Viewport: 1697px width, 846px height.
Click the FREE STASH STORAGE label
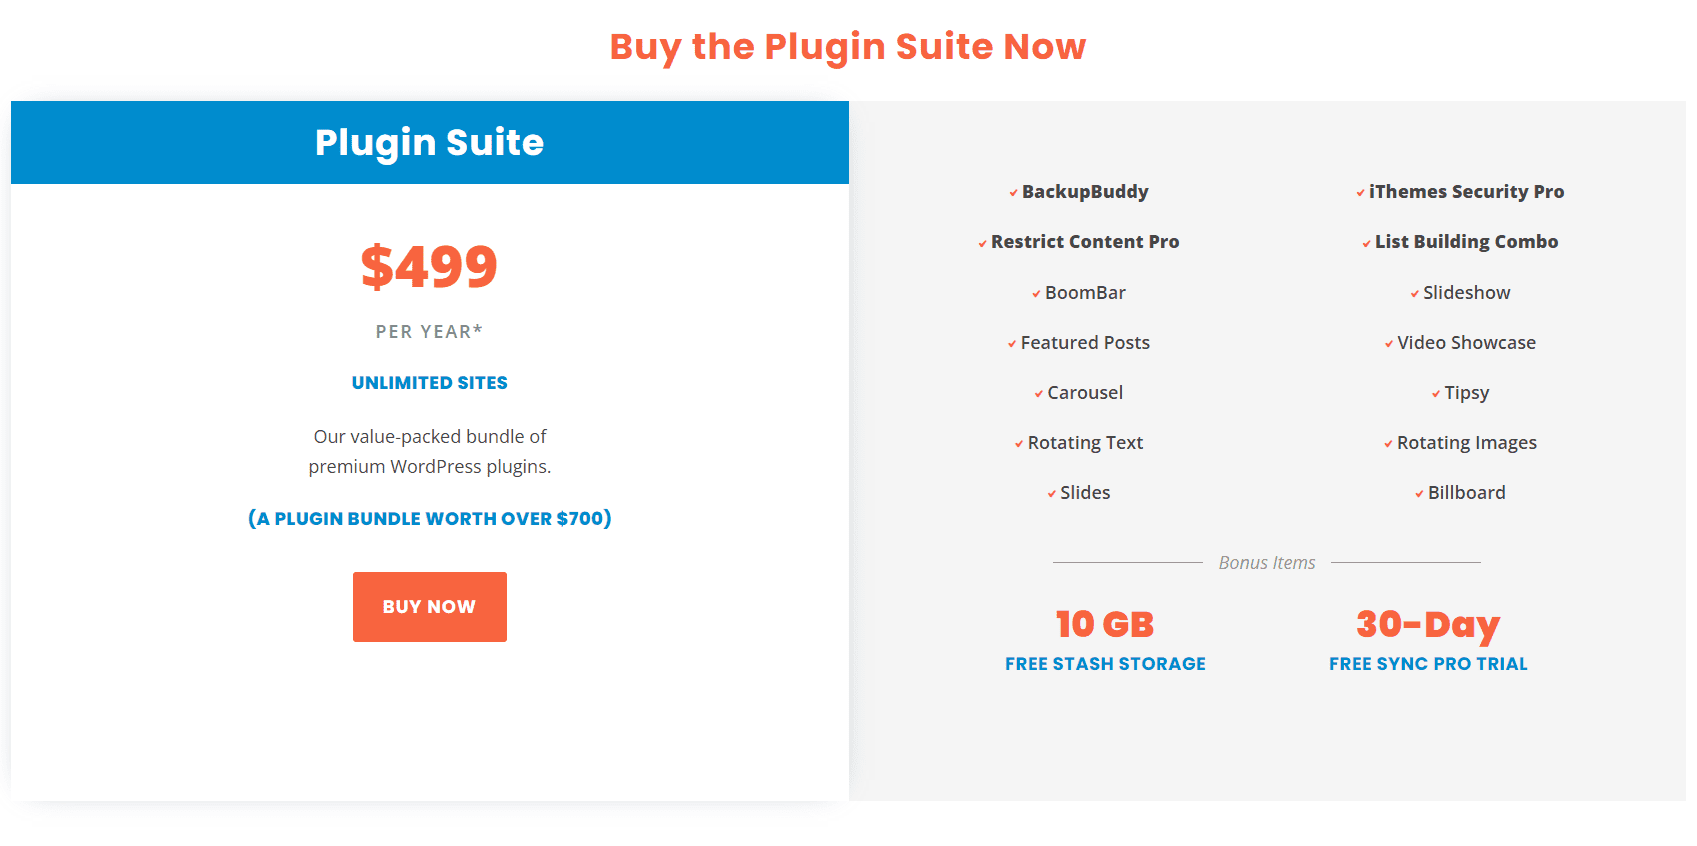(x=1105, y=664)
